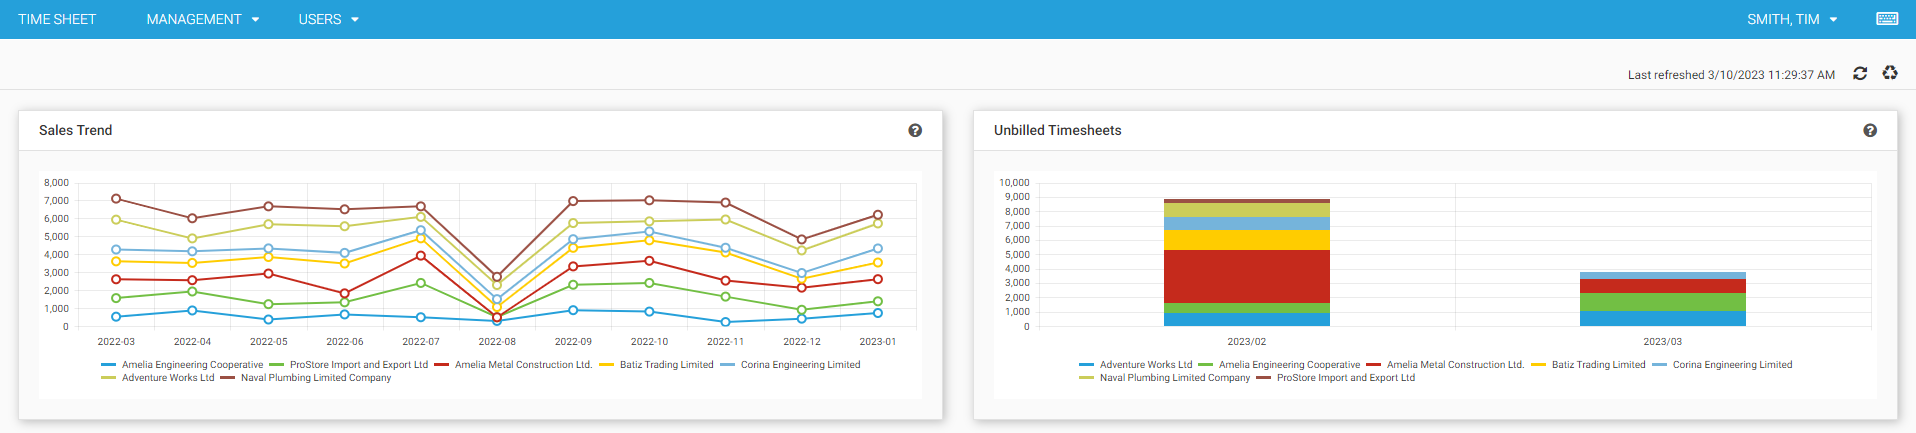
Task: Toggle Naval Plumbing Limited Company in Unbilled Timesheets legend
Action: 1164,378
